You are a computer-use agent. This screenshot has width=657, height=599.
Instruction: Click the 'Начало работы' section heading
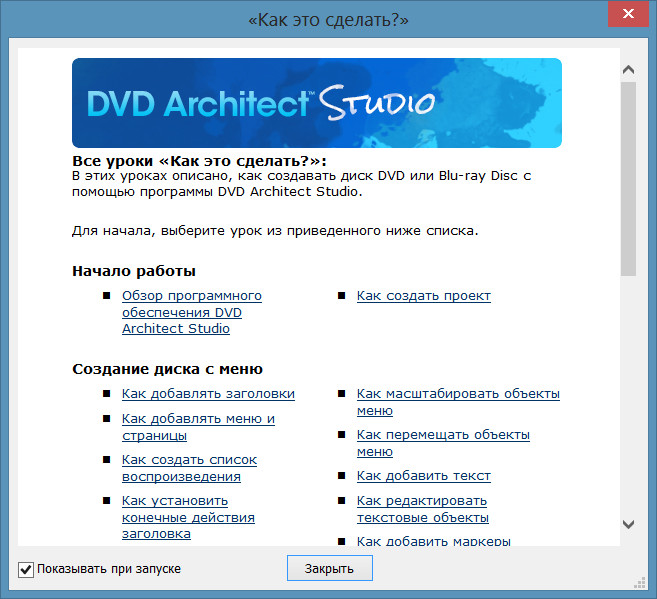coord(134,271)
